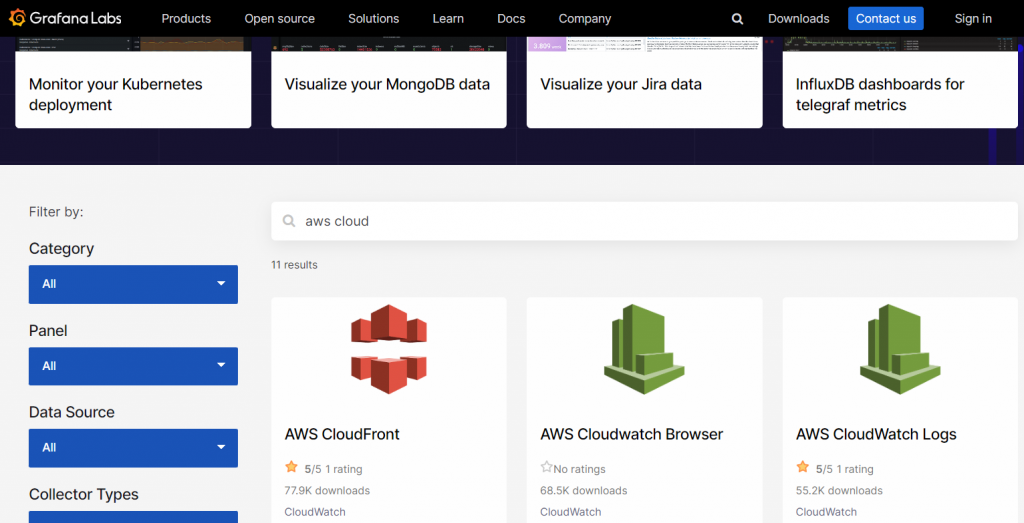Screen dimensions: 1024x523
Task: Click the star rating icon under AWS CloudFront
Action: pyautogui.click(x=291, y=467)
